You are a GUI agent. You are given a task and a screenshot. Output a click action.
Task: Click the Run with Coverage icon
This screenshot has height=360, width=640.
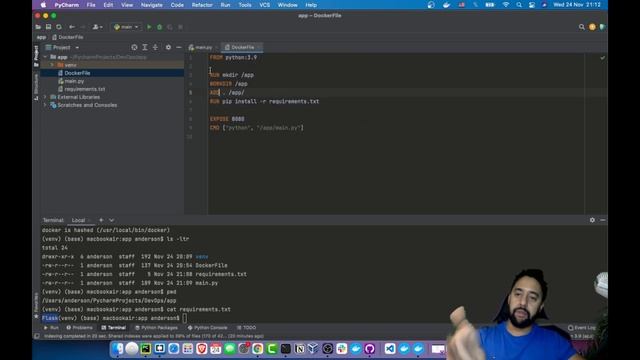(170, 27)
